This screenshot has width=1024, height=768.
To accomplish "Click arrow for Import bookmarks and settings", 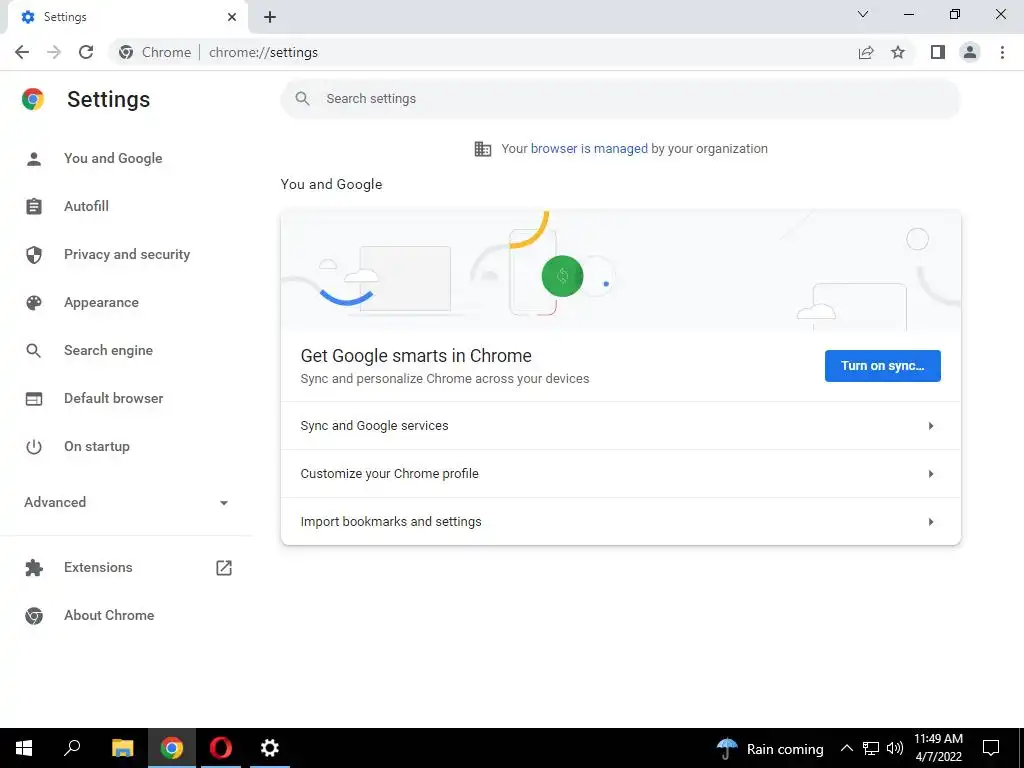I will pos(931,522).
